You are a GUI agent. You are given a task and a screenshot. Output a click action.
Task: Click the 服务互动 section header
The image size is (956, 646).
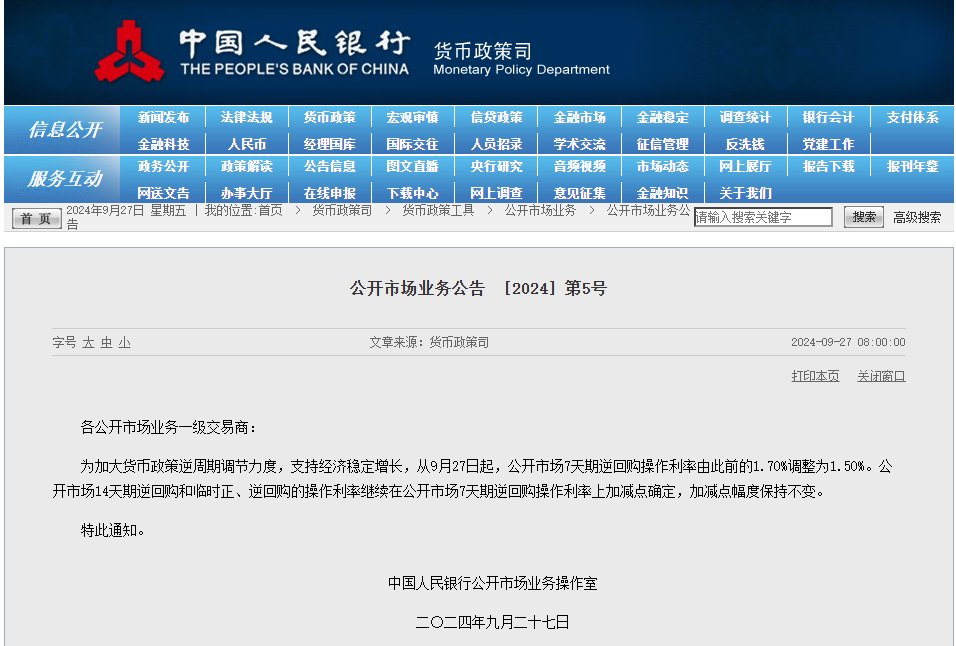point(65,179)
